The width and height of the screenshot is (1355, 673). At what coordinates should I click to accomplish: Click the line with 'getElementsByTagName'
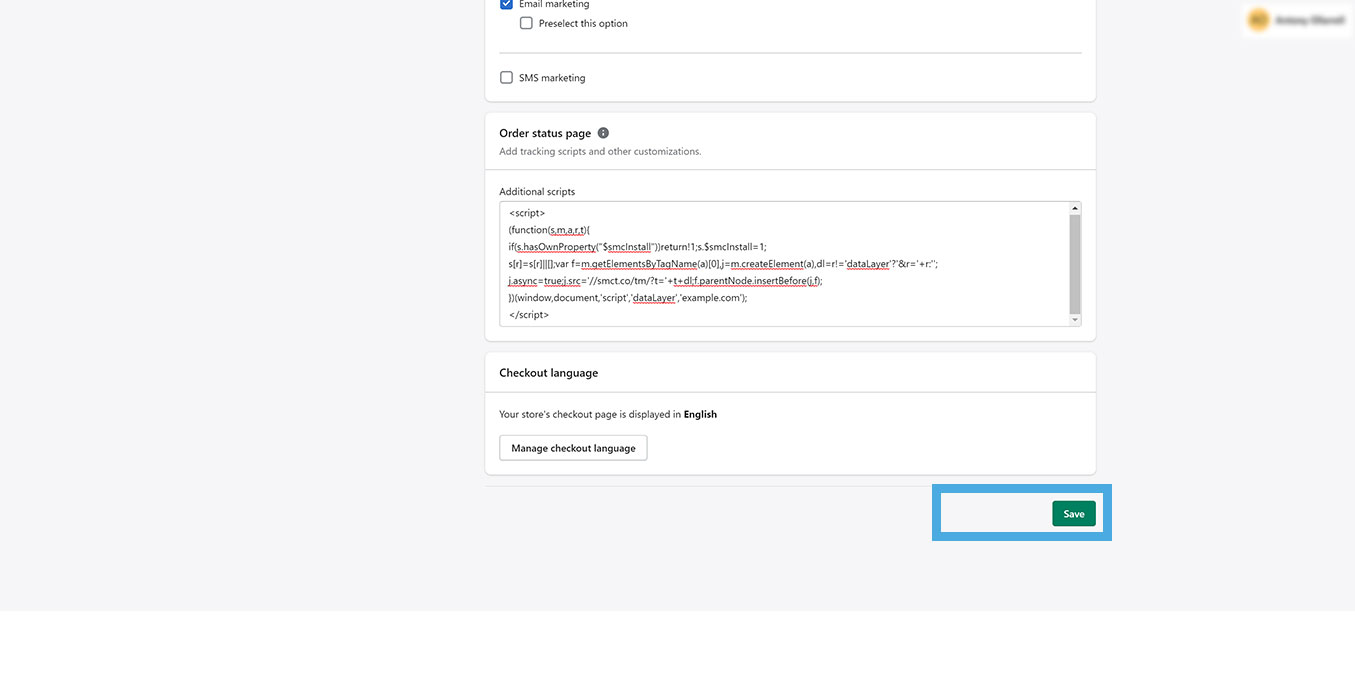(723, 264)
